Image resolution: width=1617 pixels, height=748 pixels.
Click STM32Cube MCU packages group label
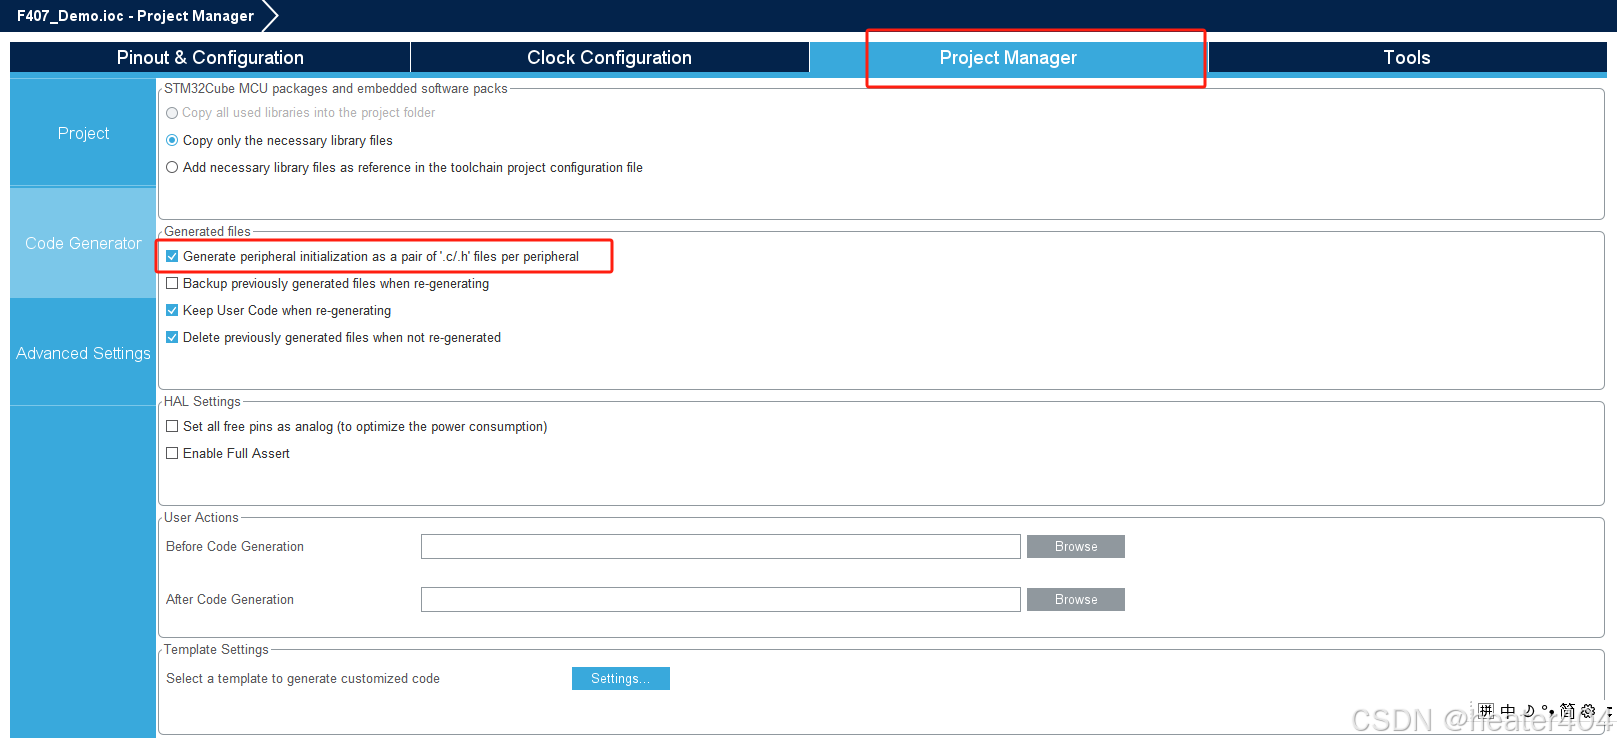click(336, 89)
